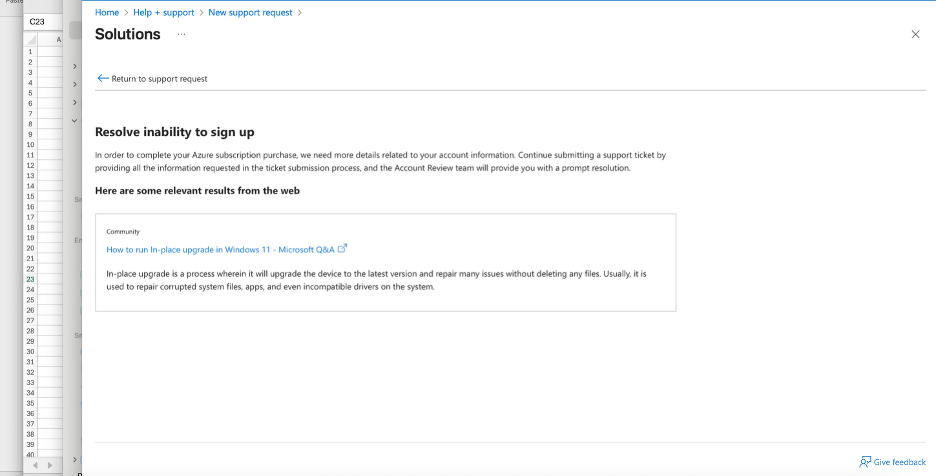Screen dimensions: 936x476
Task: Collapse the down chevron beside row 8
Action: click(x=75, y=121)
